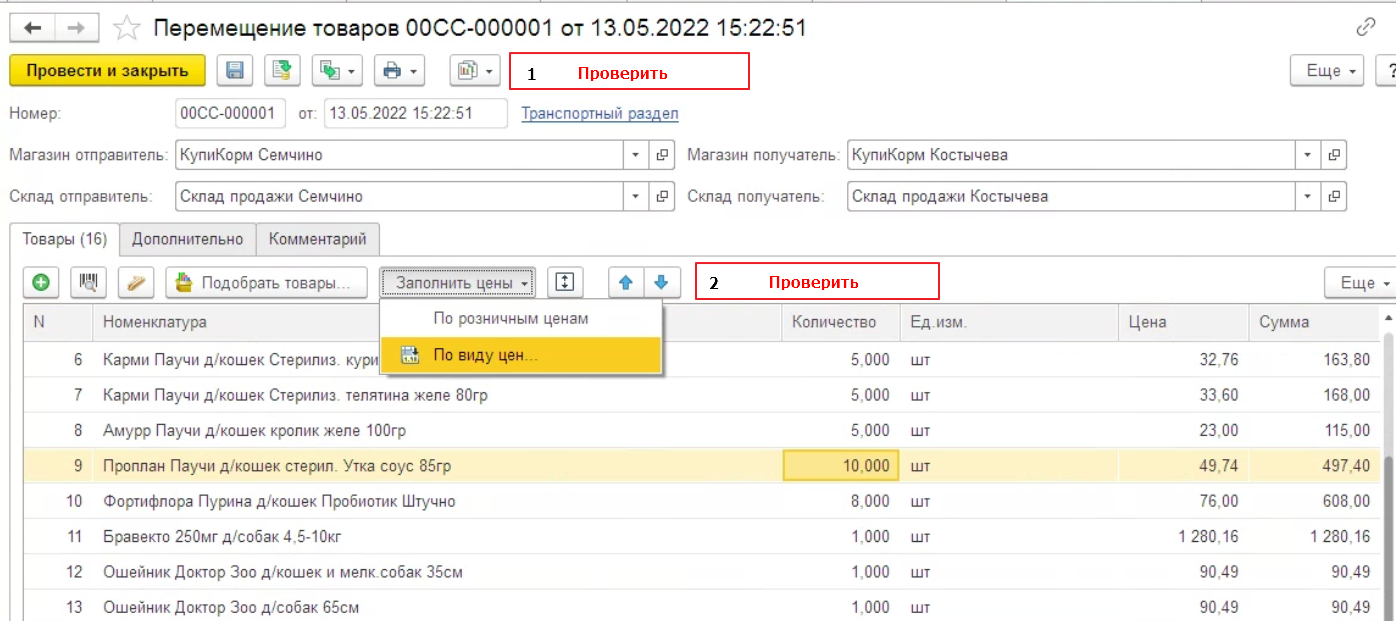Viewport: 1396px width, 621px height.
Task: Copy the document link with the chain icon
Action: pyautogui.click(x=1365, y=28)
